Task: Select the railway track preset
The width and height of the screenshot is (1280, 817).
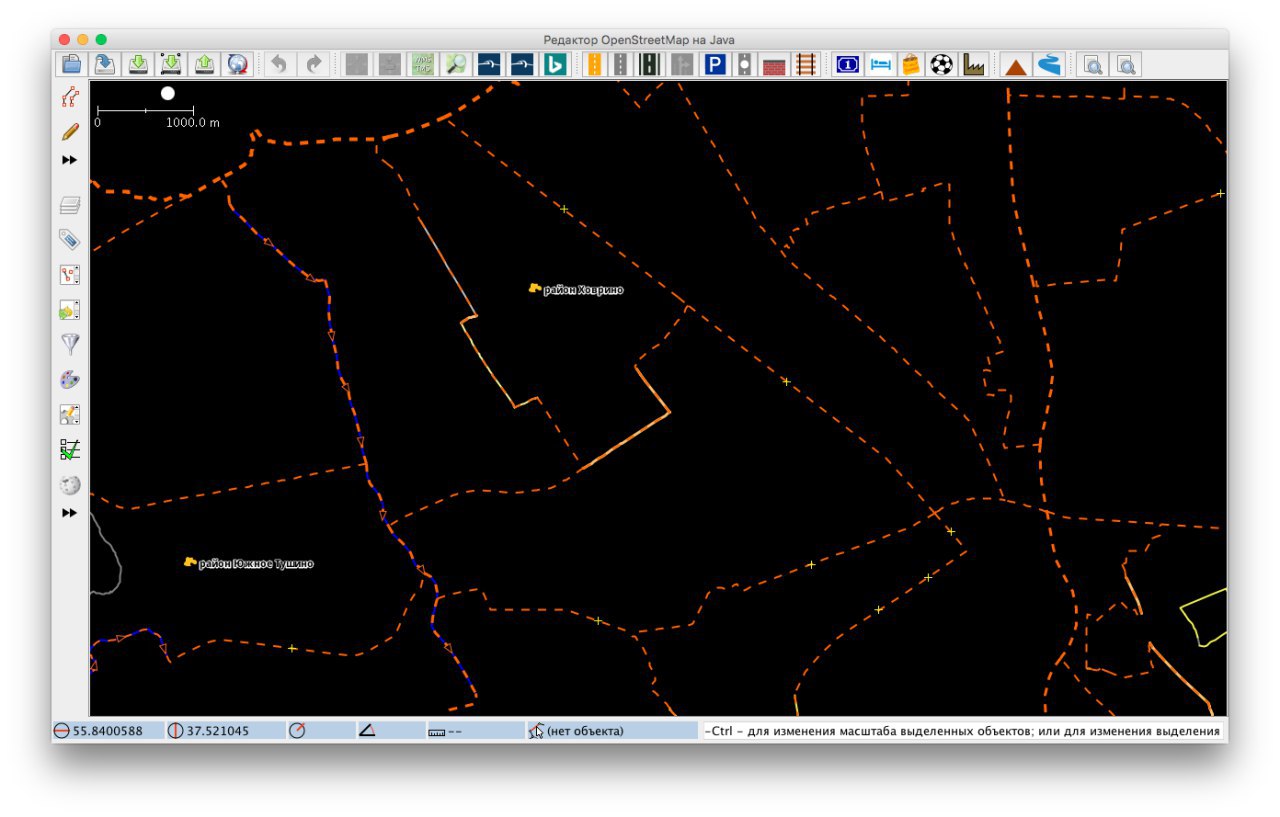Action: (x=805, y=65)
